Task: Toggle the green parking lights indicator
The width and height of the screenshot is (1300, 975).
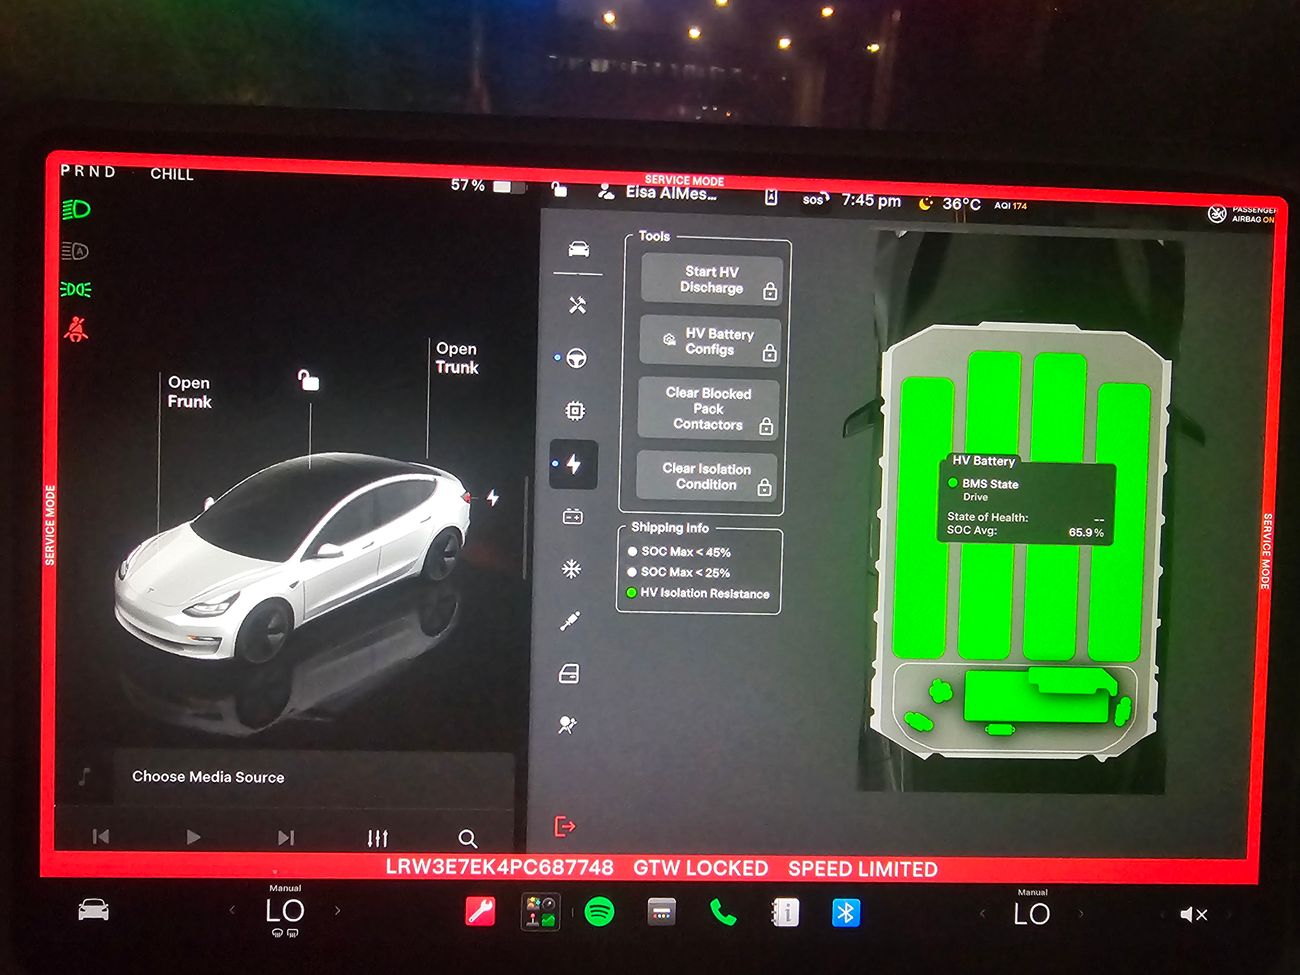Action: (x=75, y=289)
